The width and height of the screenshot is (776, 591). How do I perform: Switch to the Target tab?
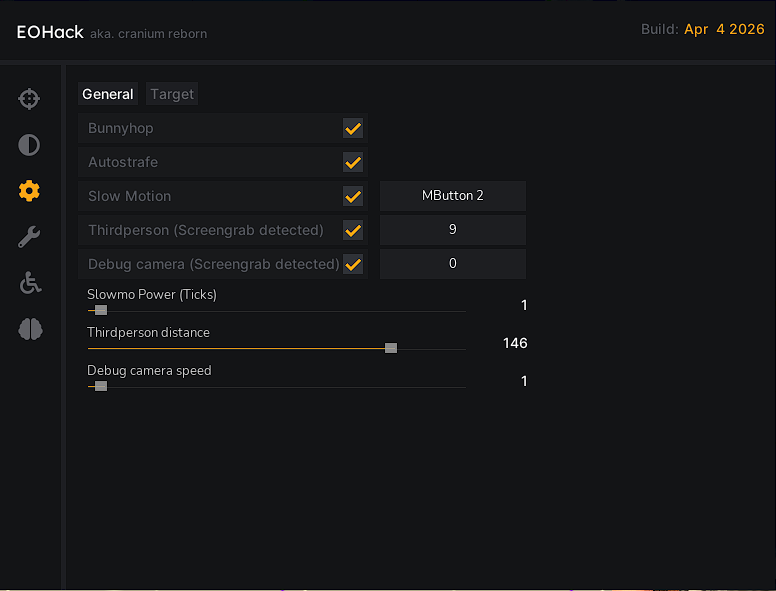tap(172, 94)
